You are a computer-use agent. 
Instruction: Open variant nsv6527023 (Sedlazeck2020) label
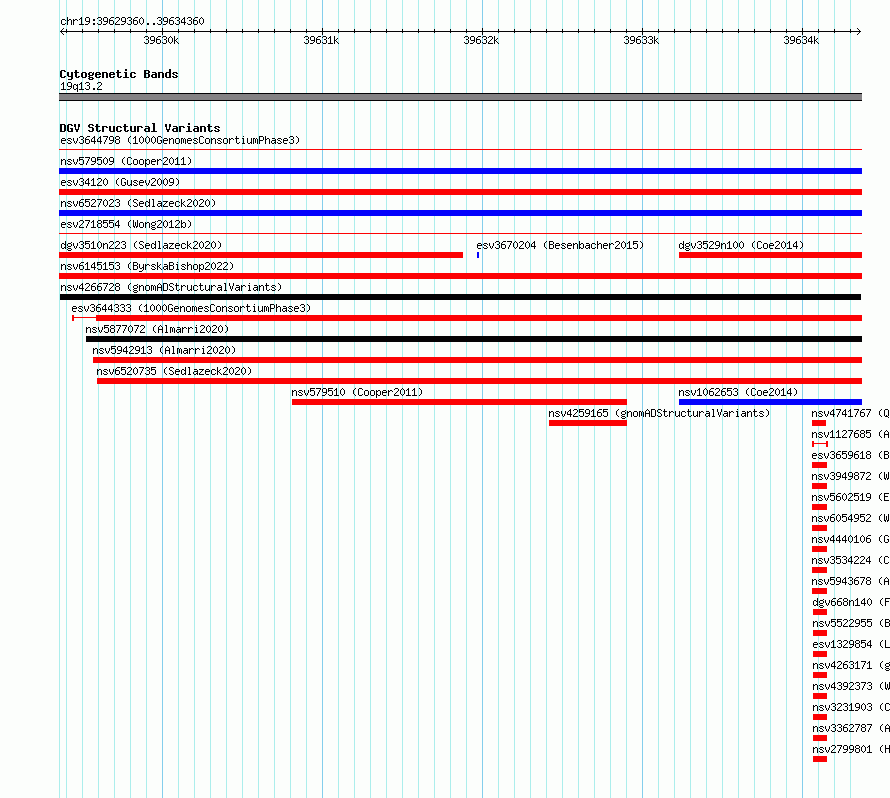click(138, 203)
